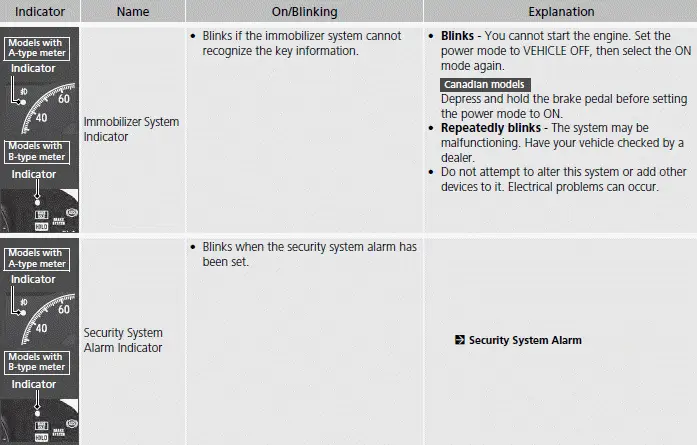Click the B-type meter image in Security Alarm row

point(40,421)
